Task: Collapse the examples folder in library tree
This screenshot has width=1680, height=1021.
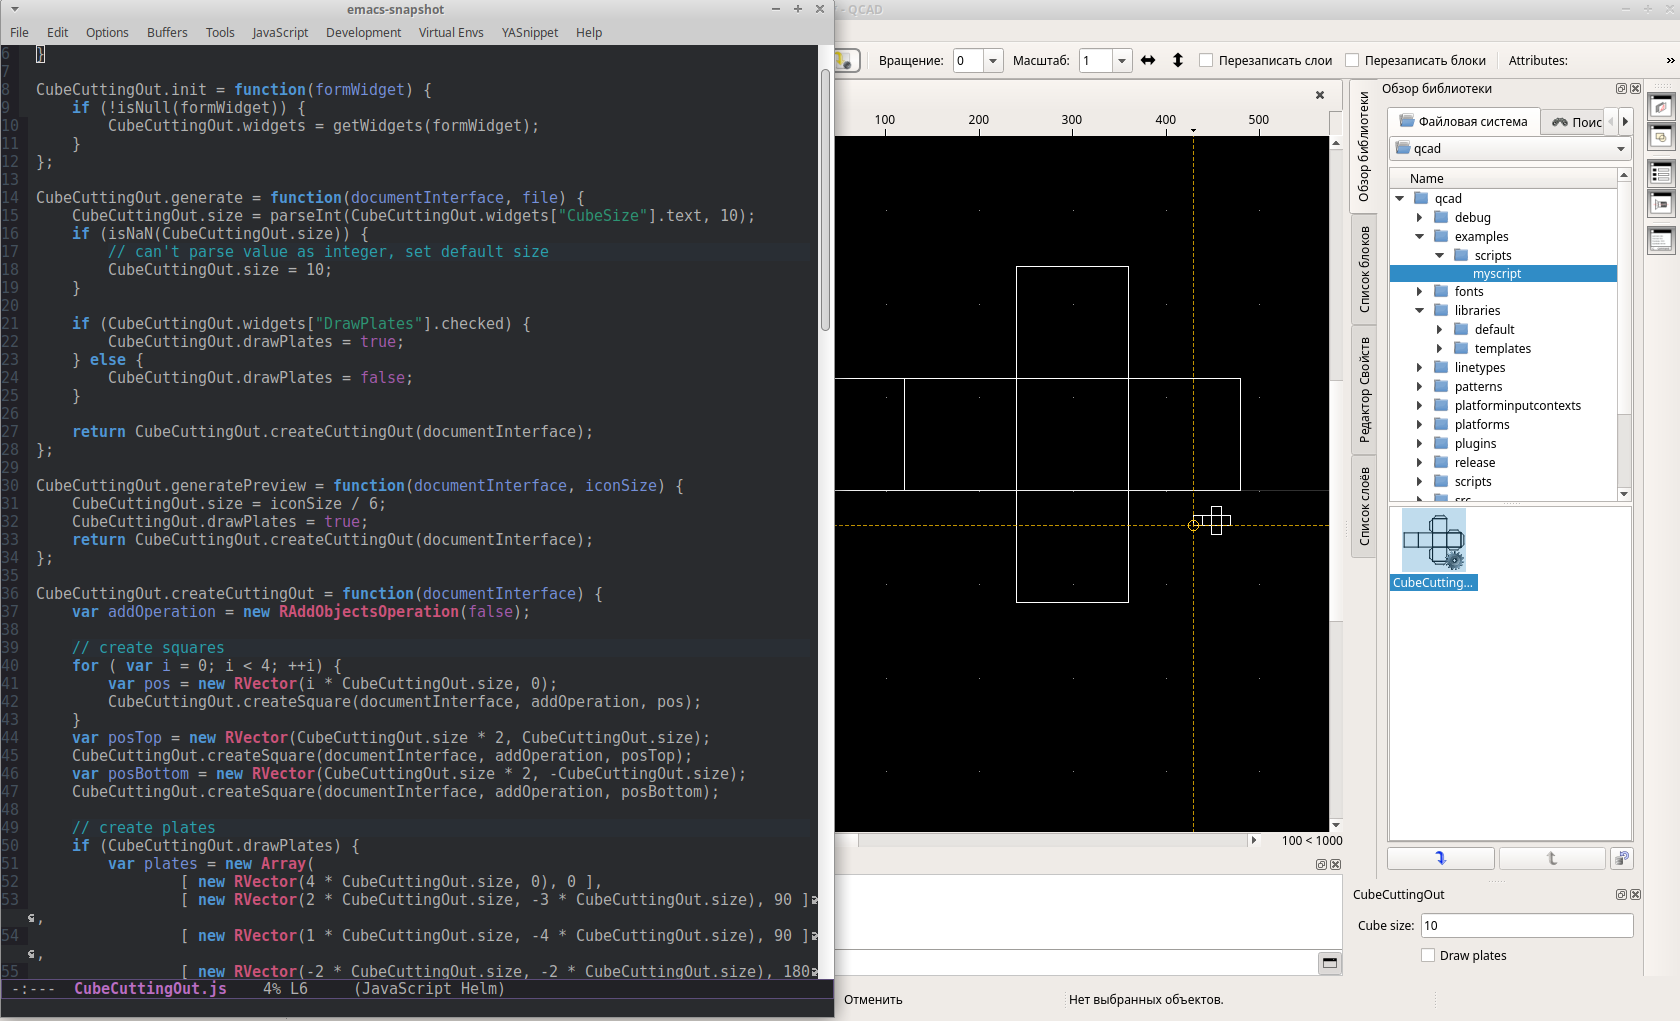Action: coord(1420,237)
